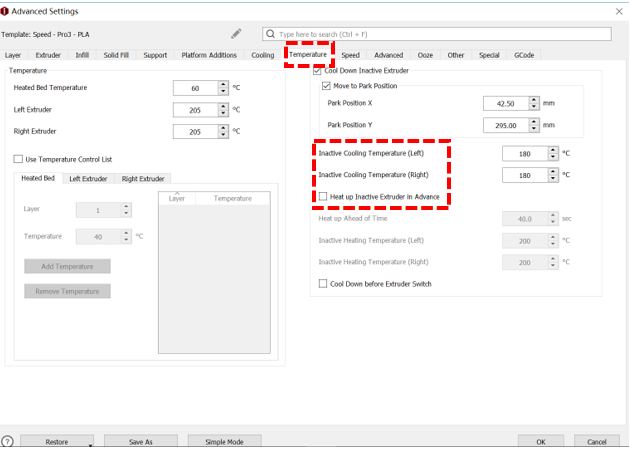Expand the Restore button dropdown arrow

click(89, 444)
